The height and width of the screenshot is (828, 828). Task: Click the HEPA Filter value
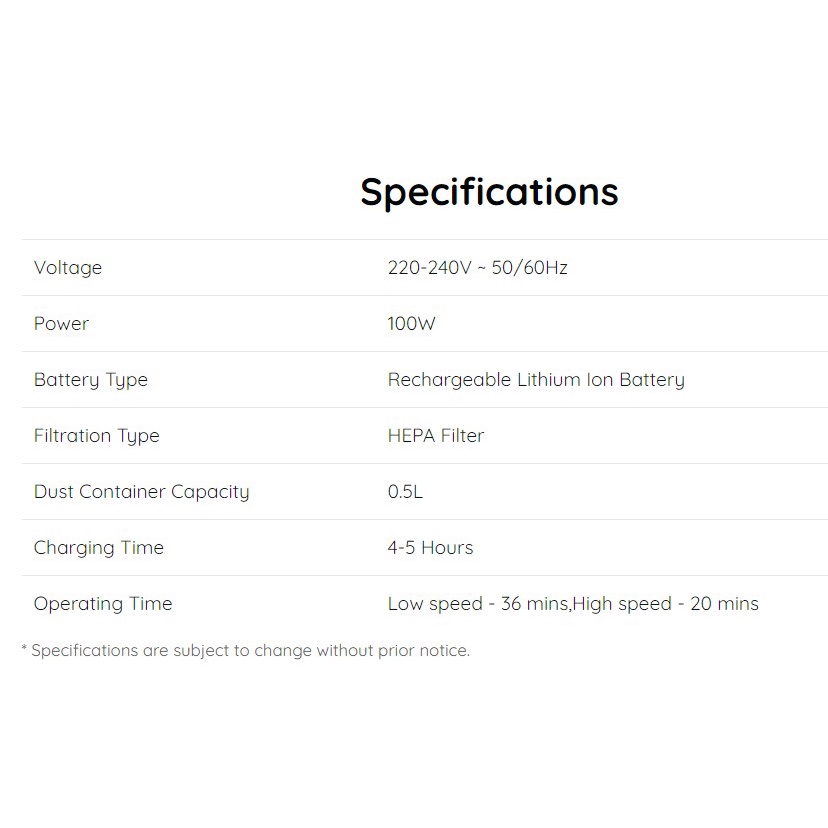[x=436, y=436]
